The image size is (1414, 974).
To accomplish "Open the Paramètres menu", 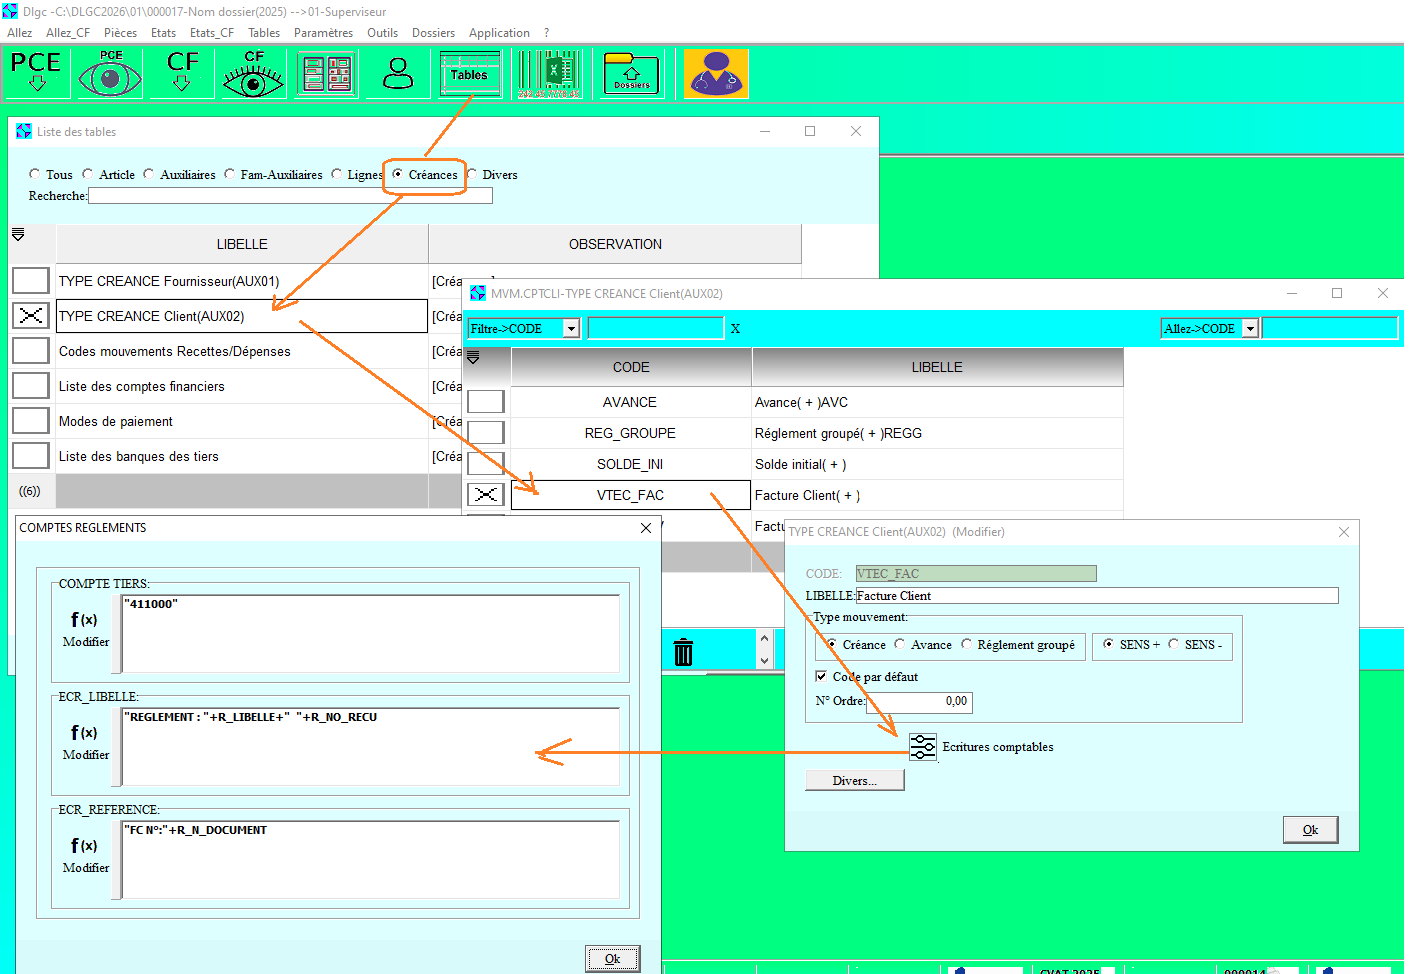I will pyautogui.click(x=323, y=33).
